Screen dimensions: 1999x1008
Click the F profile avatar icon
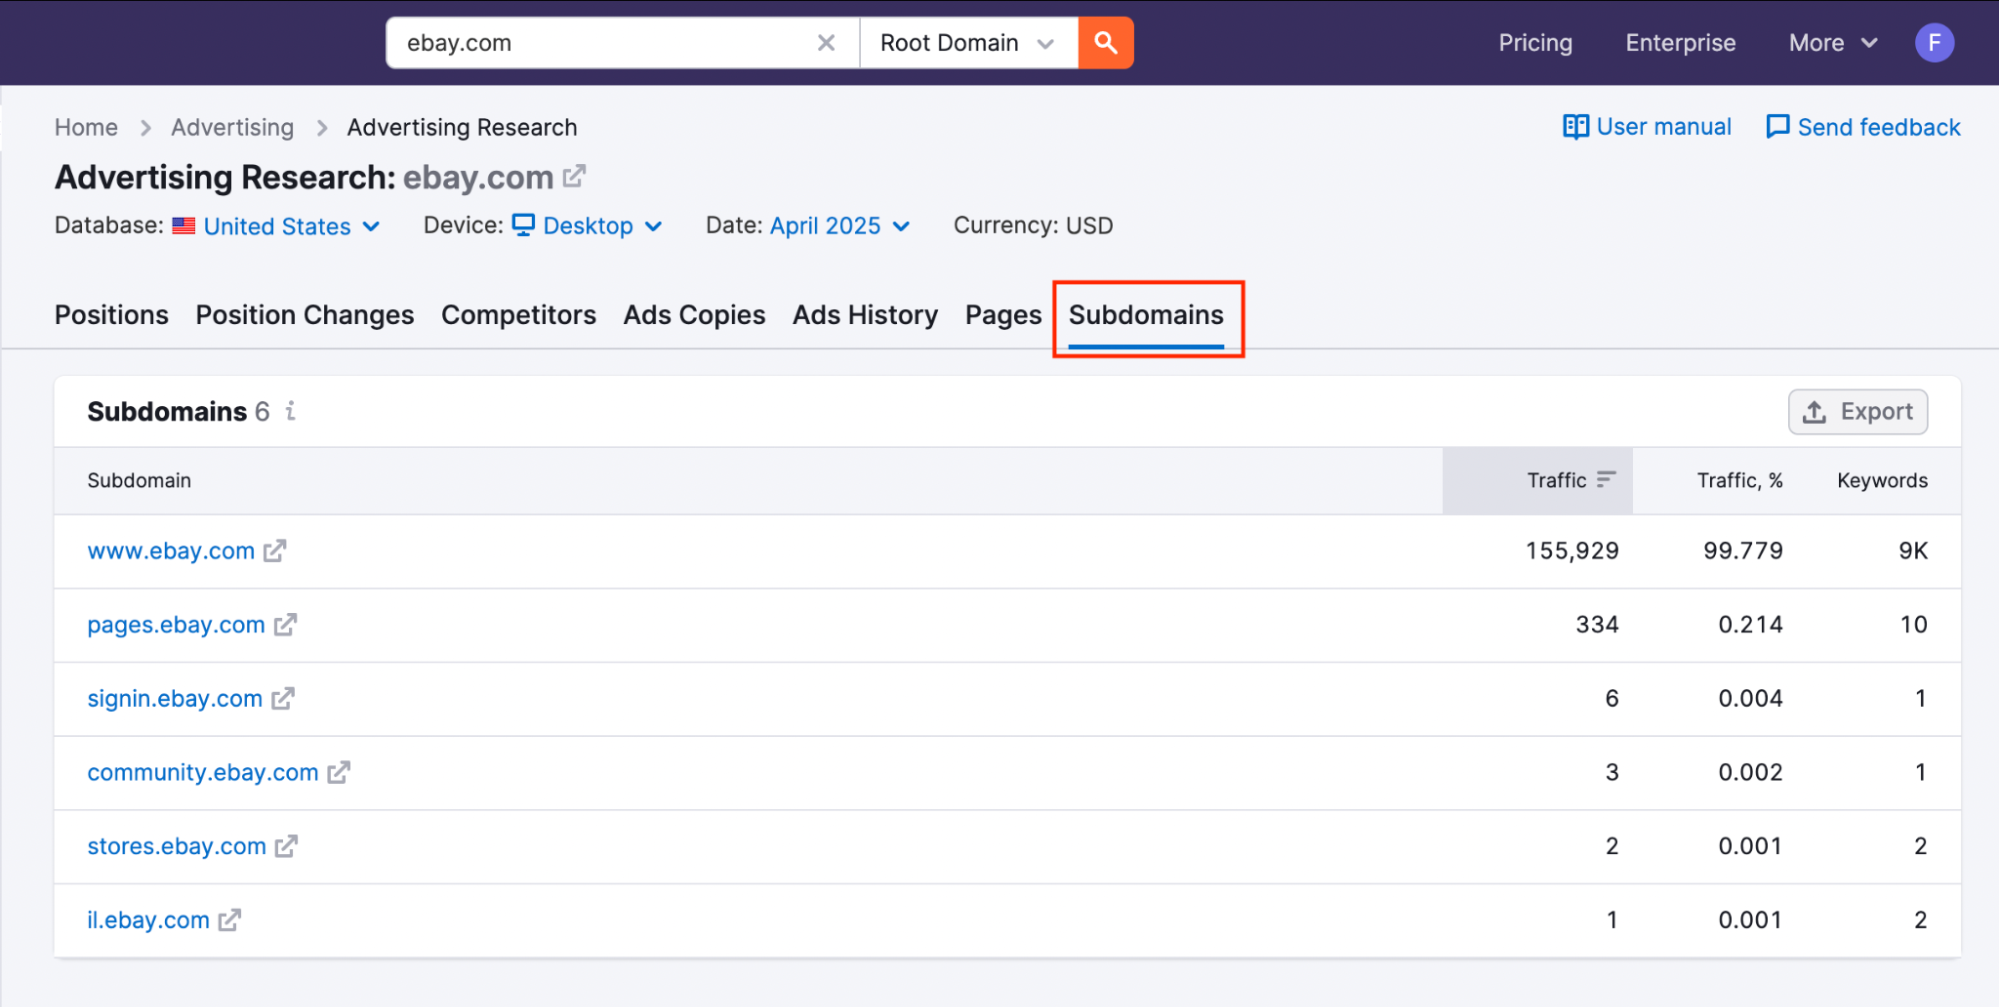tap(1935, 42)
